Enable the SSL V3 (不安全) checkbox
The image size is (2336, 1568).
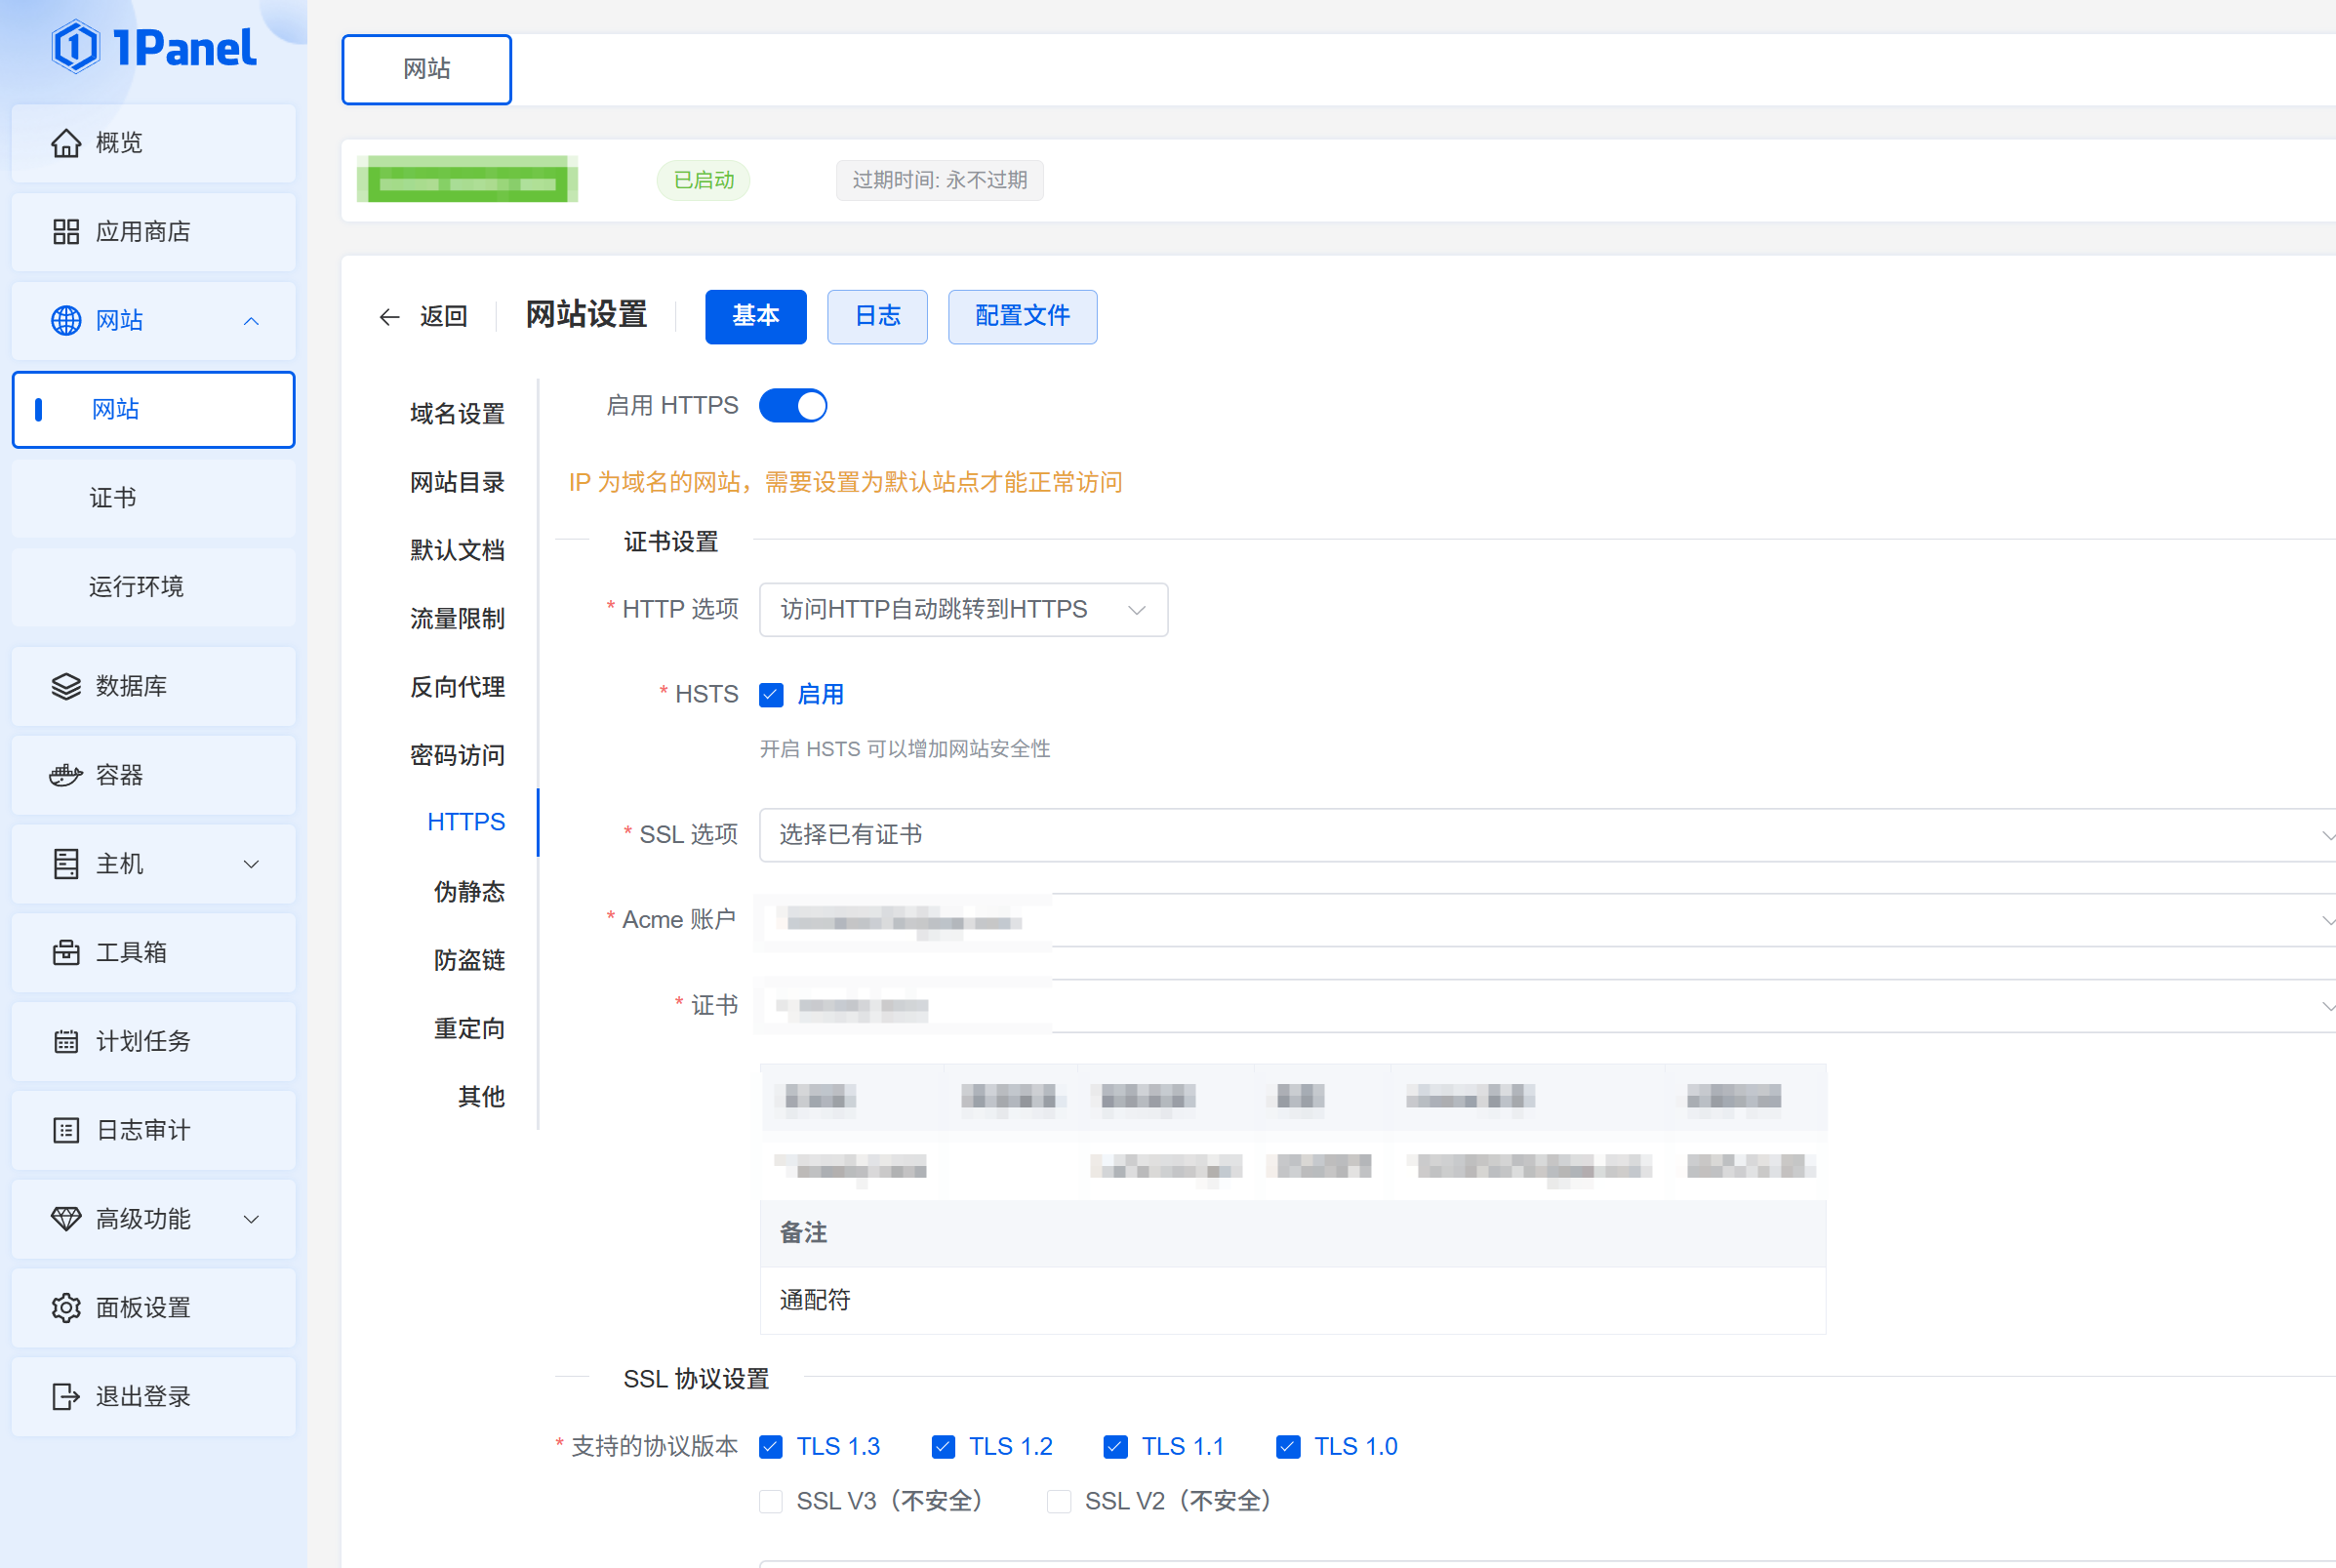click(x=771, y=1502)
